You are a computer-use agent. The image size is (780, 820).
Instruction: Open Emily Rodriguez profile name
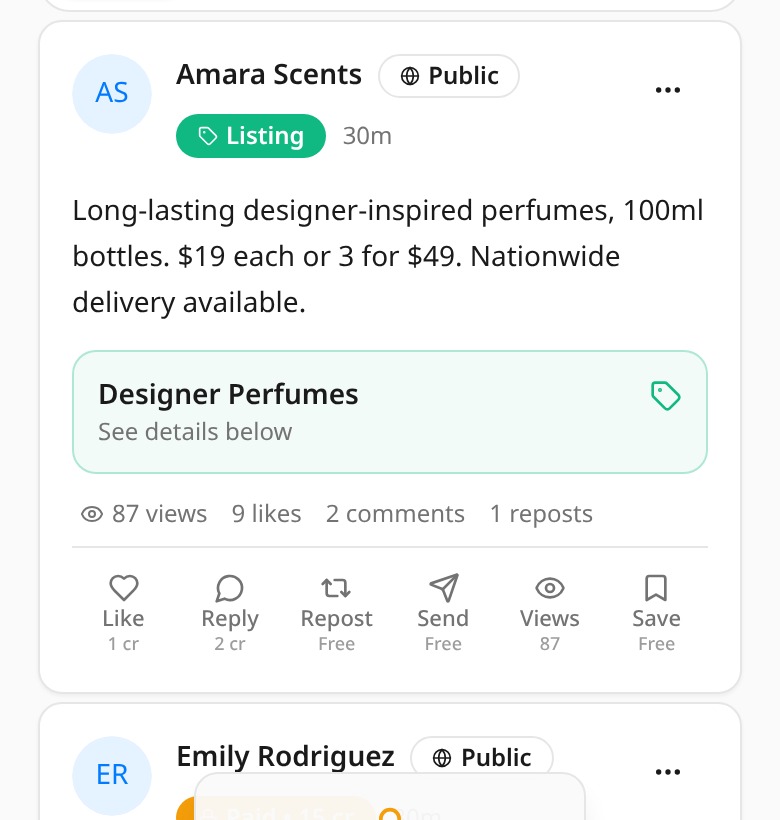[285, 757]
